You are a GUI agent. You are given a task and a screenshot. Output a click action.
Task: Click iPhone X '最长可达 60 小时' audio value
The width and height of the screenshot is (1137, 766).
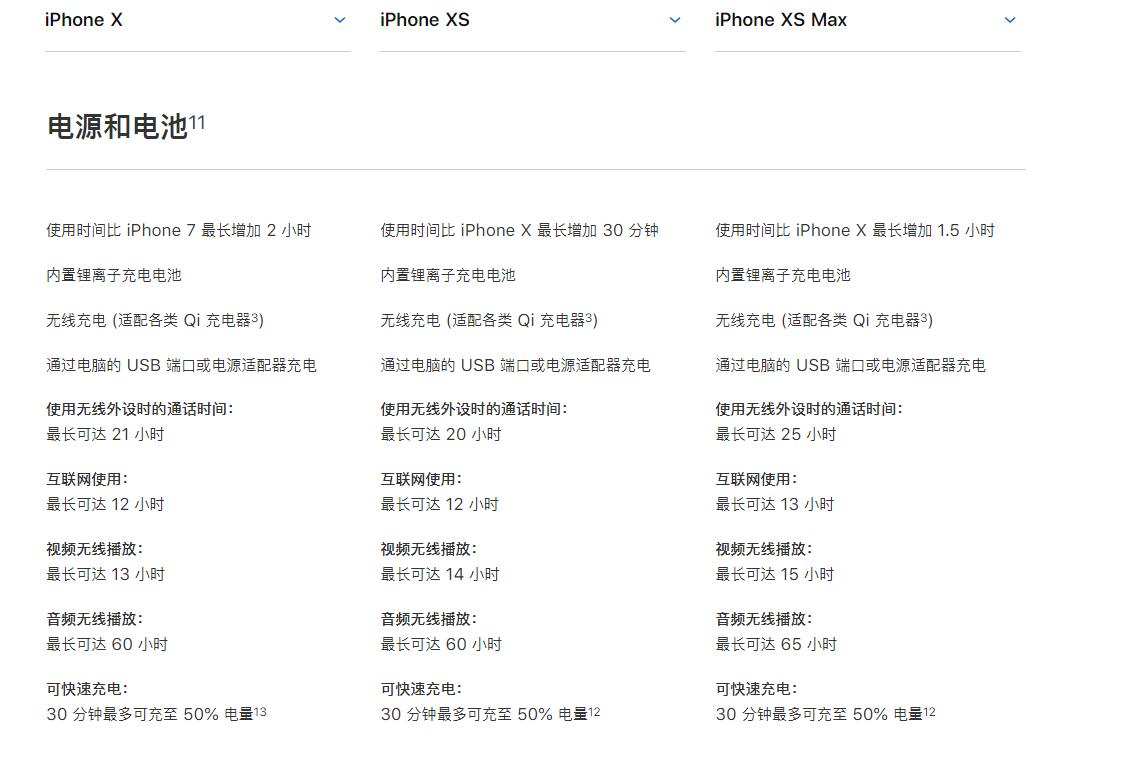(x=107, y=644)
